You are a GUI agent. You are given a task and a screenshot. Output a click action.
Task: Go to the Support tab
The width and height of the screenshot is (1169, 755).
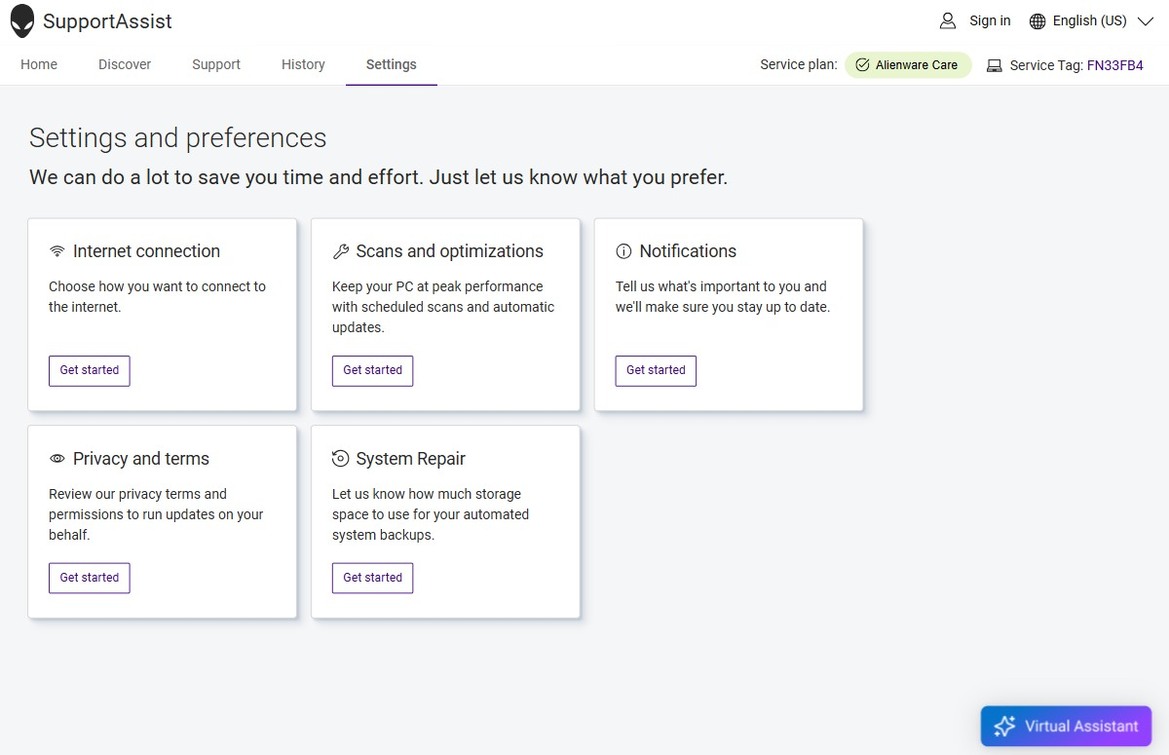[216, 64]
